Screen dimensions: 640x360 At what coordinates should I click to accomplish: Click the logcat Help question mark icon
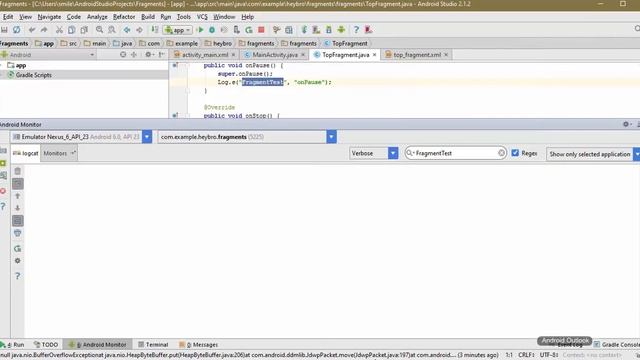18,276
